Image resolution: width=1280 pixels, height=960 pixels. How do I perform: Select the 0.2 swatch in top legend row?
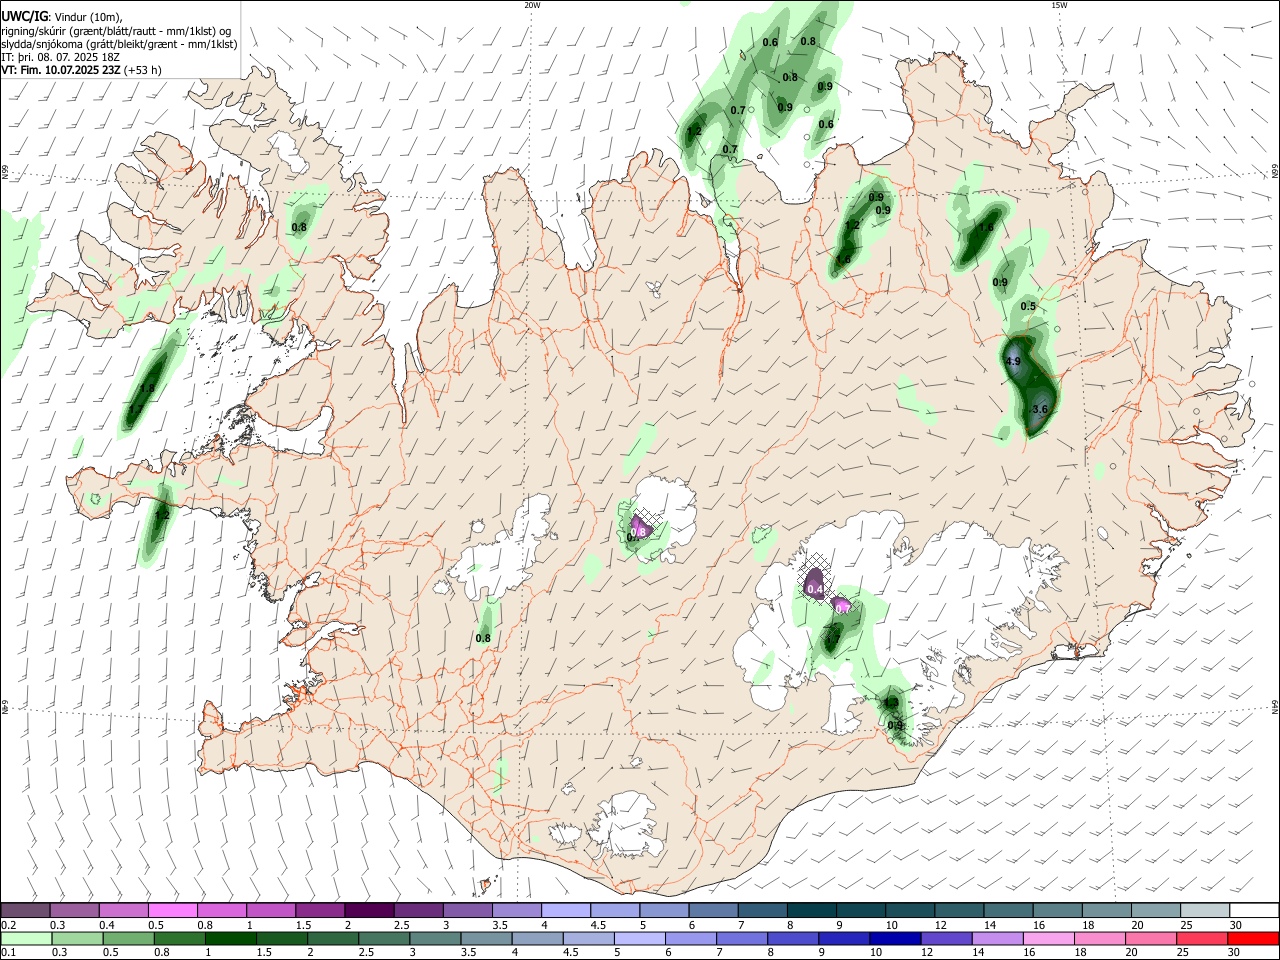coord(26,910)
